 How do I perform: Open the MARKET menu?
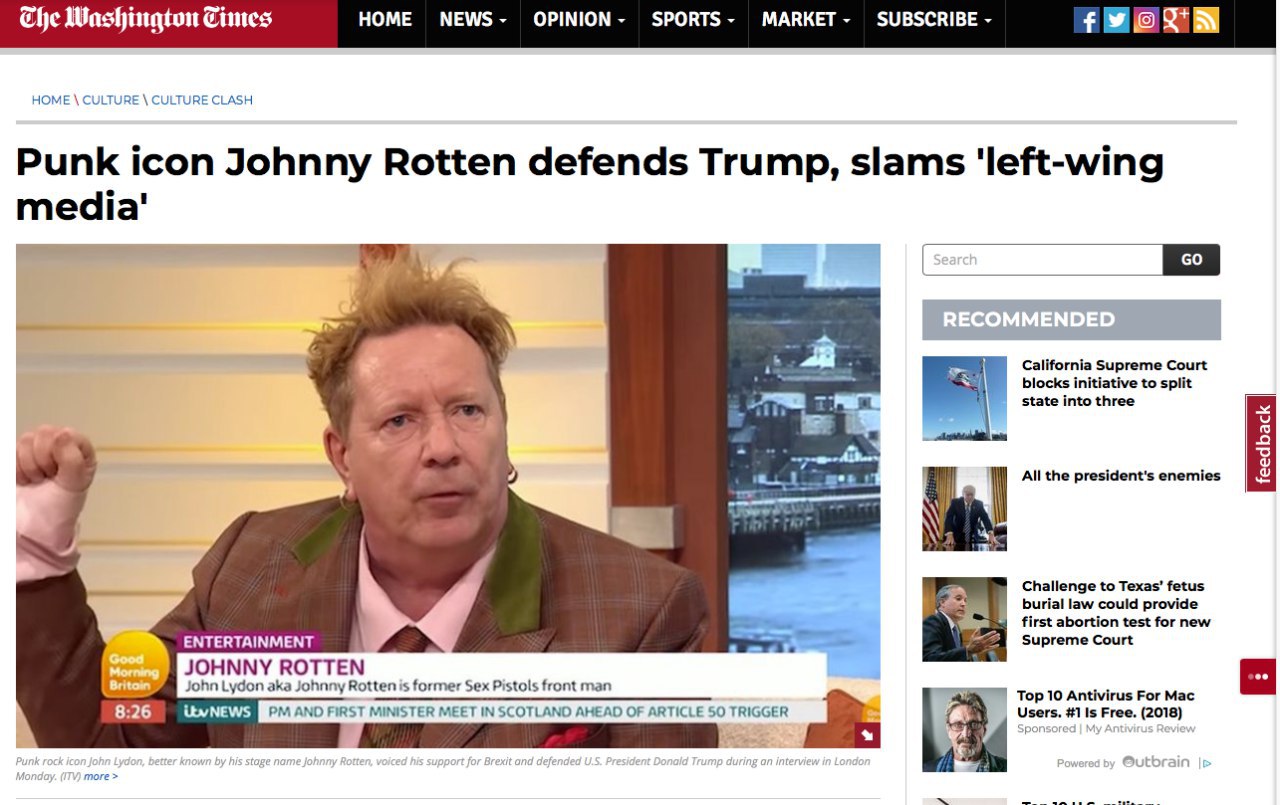click(806, 20)
